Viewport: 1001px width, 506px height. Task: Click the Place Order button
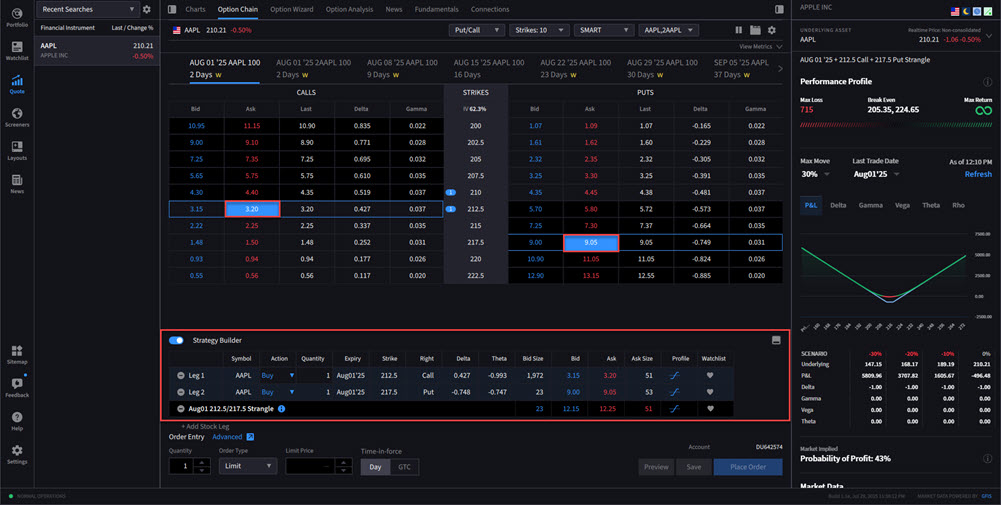748,467
